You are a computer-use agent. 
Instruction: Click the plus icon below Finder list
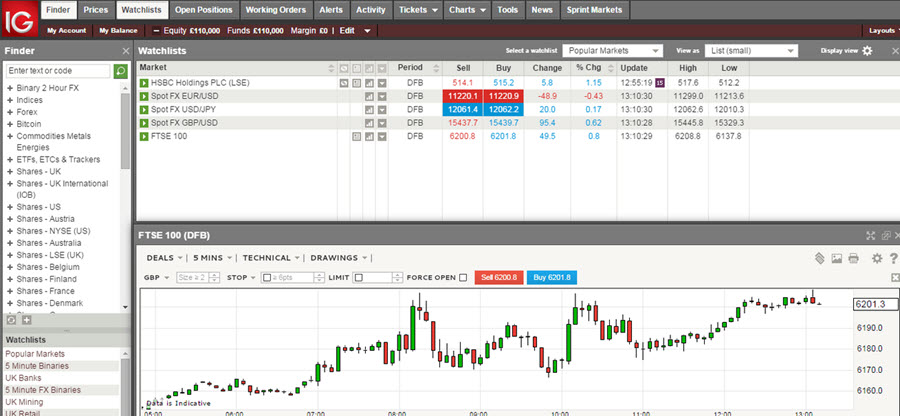[x=26, y=319]
